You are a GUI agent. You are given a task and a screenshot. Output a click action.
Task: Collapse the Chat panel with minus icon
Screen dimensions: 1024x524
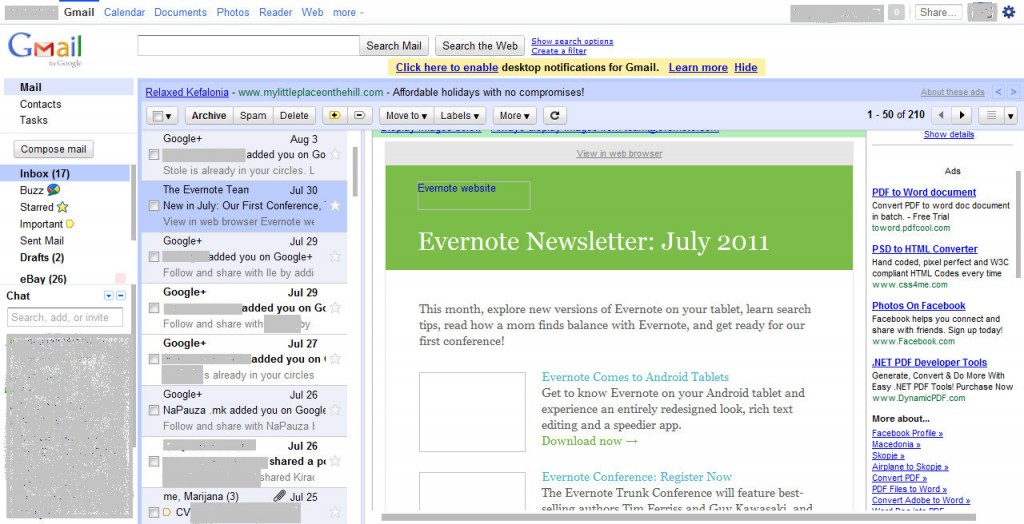(x=121, y=296)
